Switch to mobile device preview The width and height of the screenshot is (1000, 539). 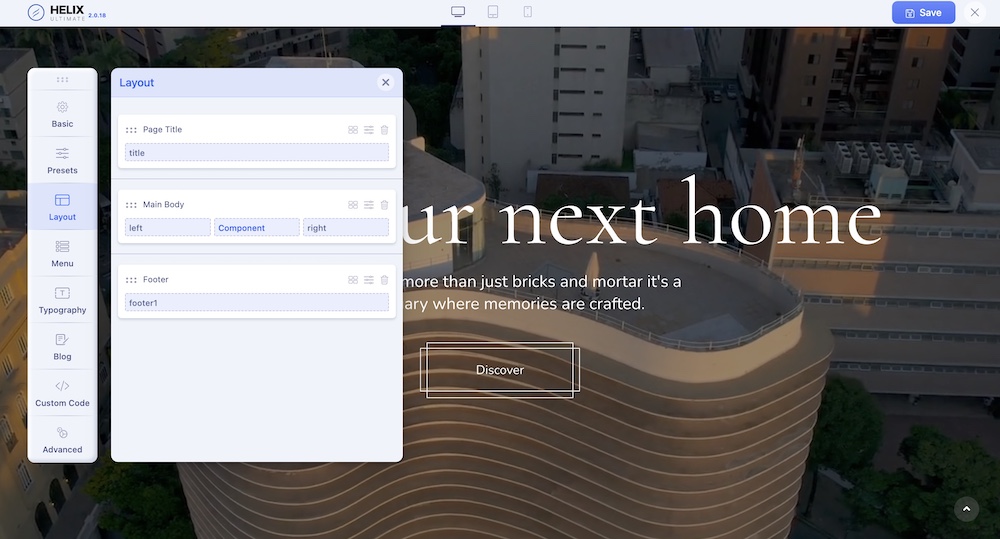tap(527, 12)
